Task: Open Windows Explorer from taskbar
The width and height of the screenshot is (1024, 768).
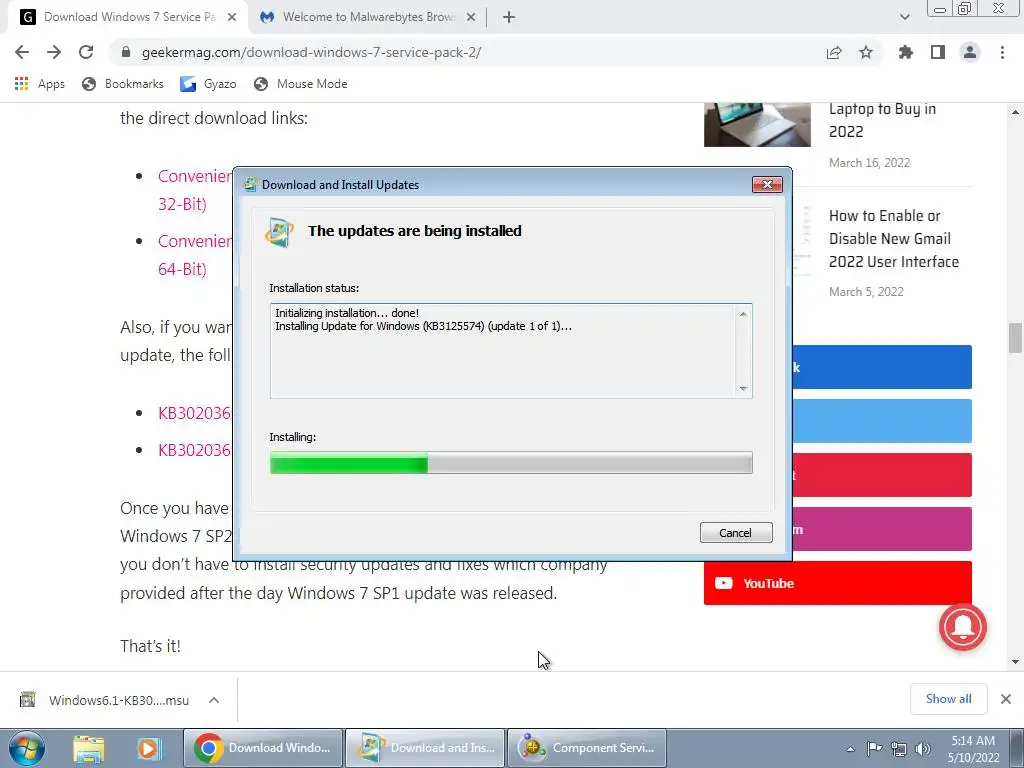Action: pyautogui.click(x=89, y=748)
